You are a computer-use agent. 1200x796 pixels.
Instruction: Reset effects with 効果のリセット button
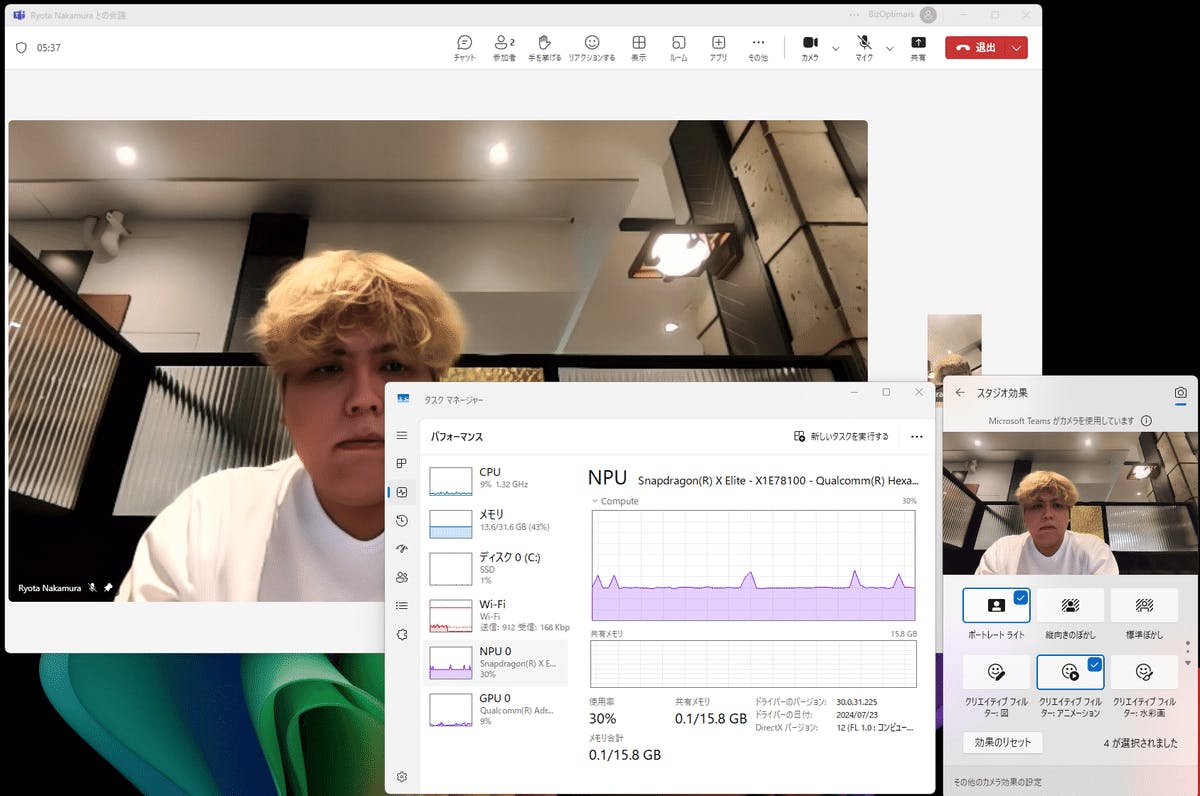pyautogui.click(x=1003, y=743)
